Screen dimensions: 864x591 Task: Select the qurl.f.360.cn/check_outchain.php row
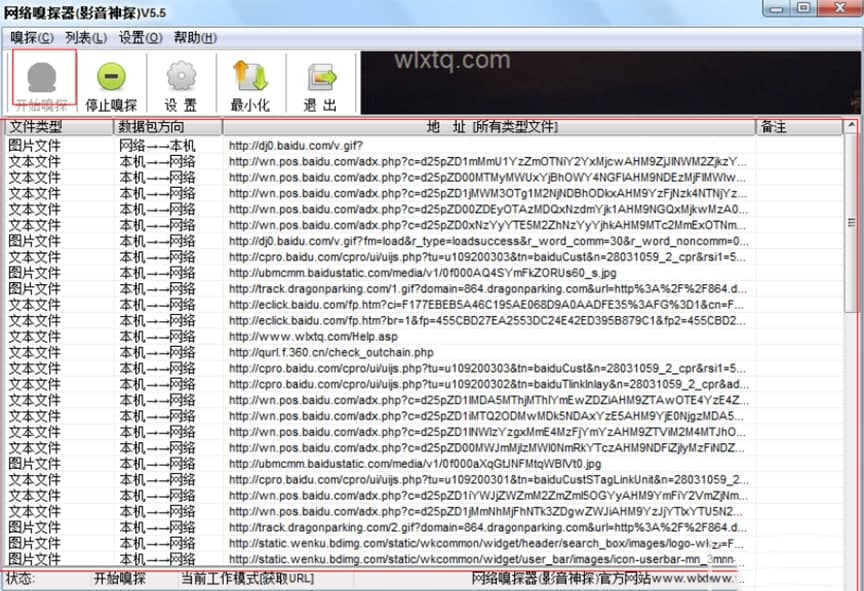click(x=424, y=353)
